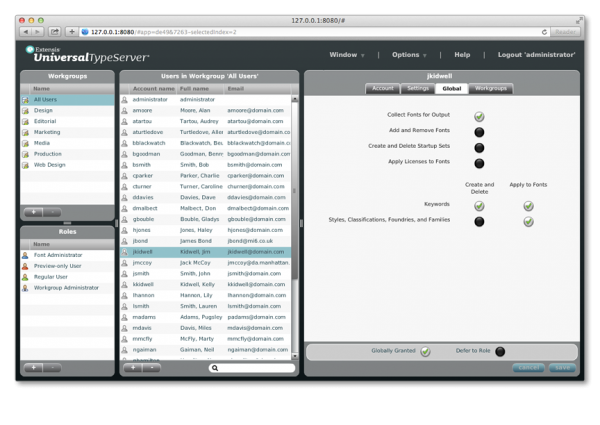The image size is (600, 425).
Task: Switch to the Workgroups tab
Action: [491, 88]
